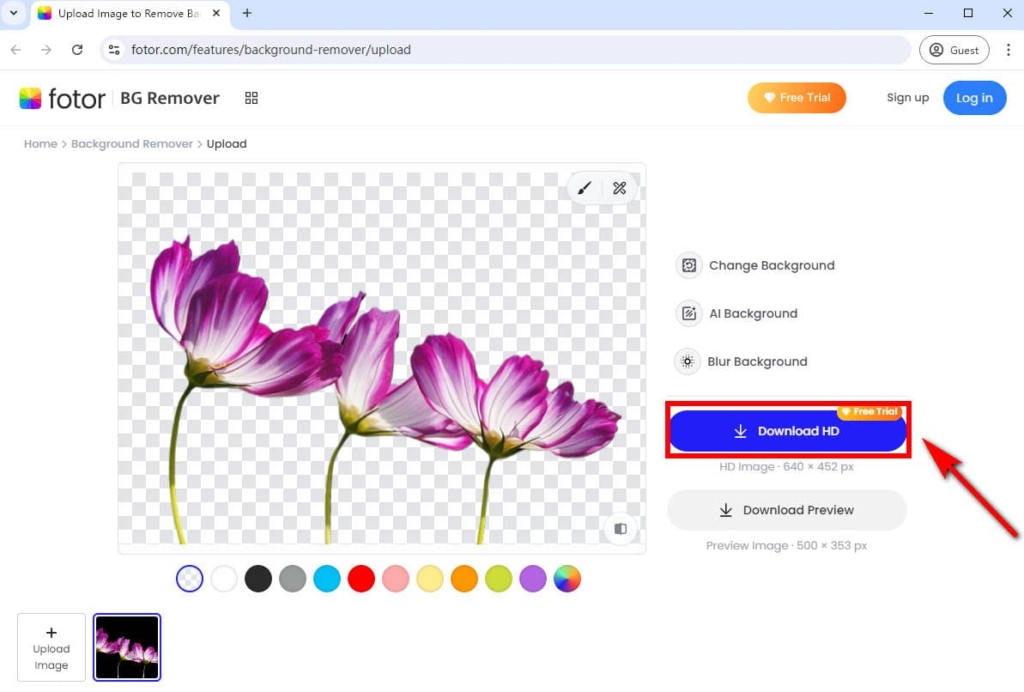Open the Fotor apps grid icon
This screenshot has width=1024, height=692.
tap(251, 98)
